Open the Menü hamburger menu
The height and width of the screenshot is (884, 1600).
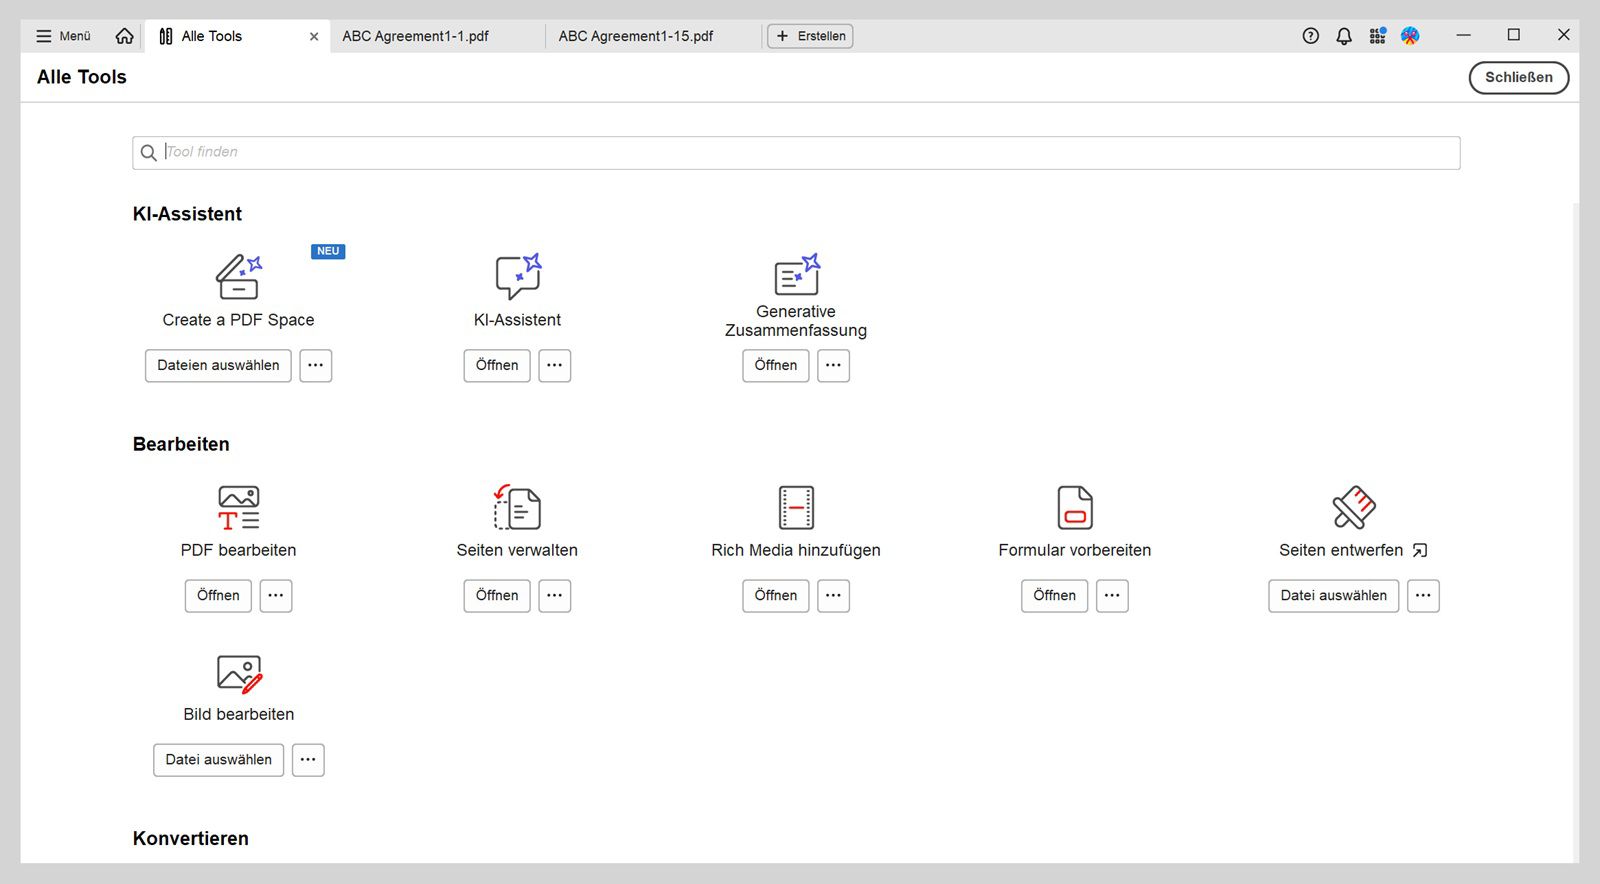point(64,36)
